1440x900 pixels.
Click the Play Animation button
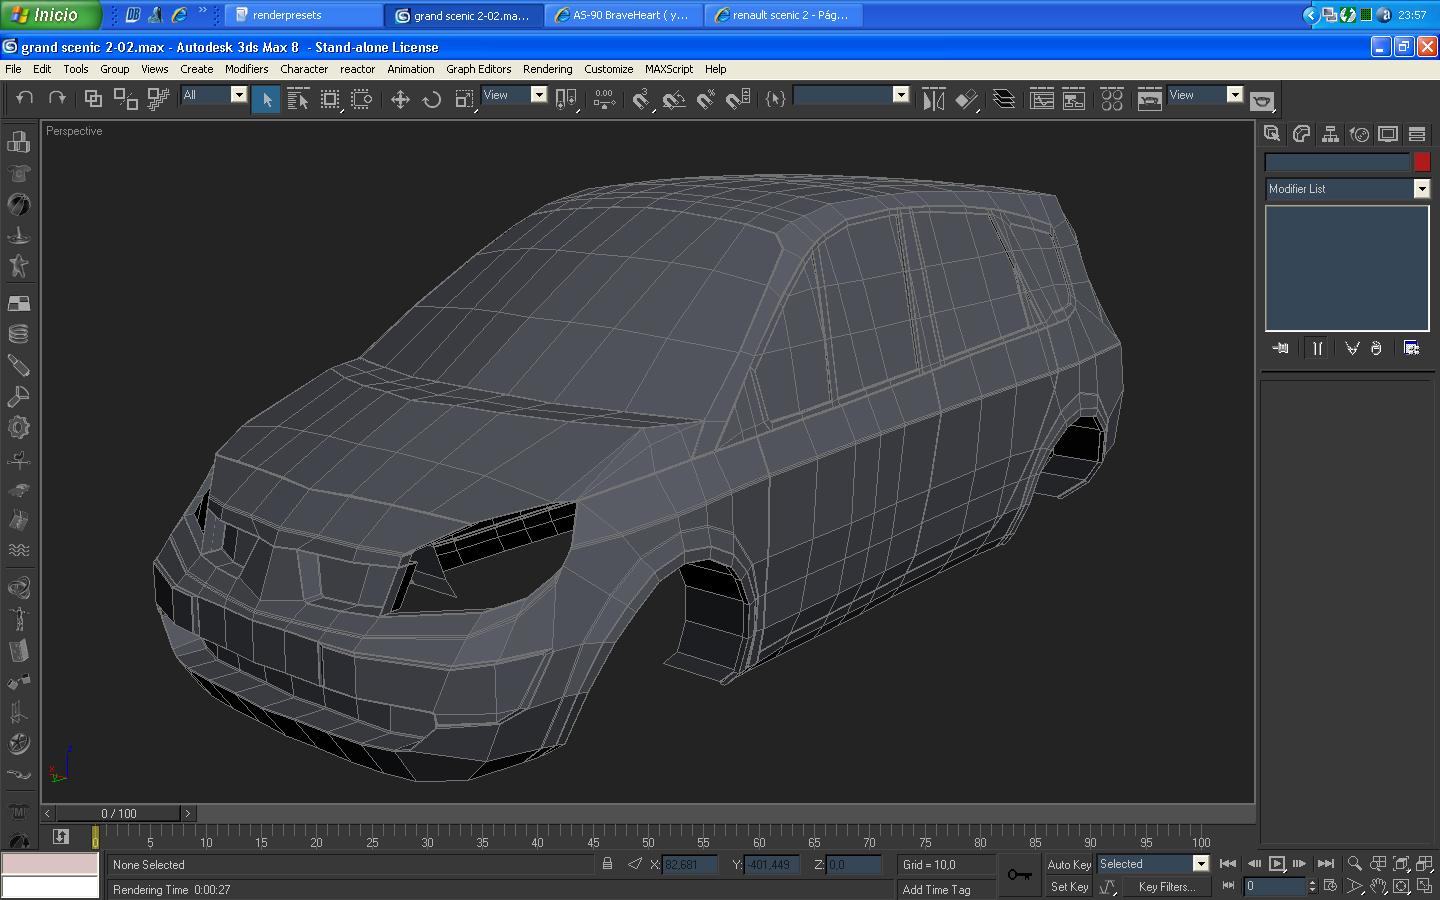[1277, 864]
